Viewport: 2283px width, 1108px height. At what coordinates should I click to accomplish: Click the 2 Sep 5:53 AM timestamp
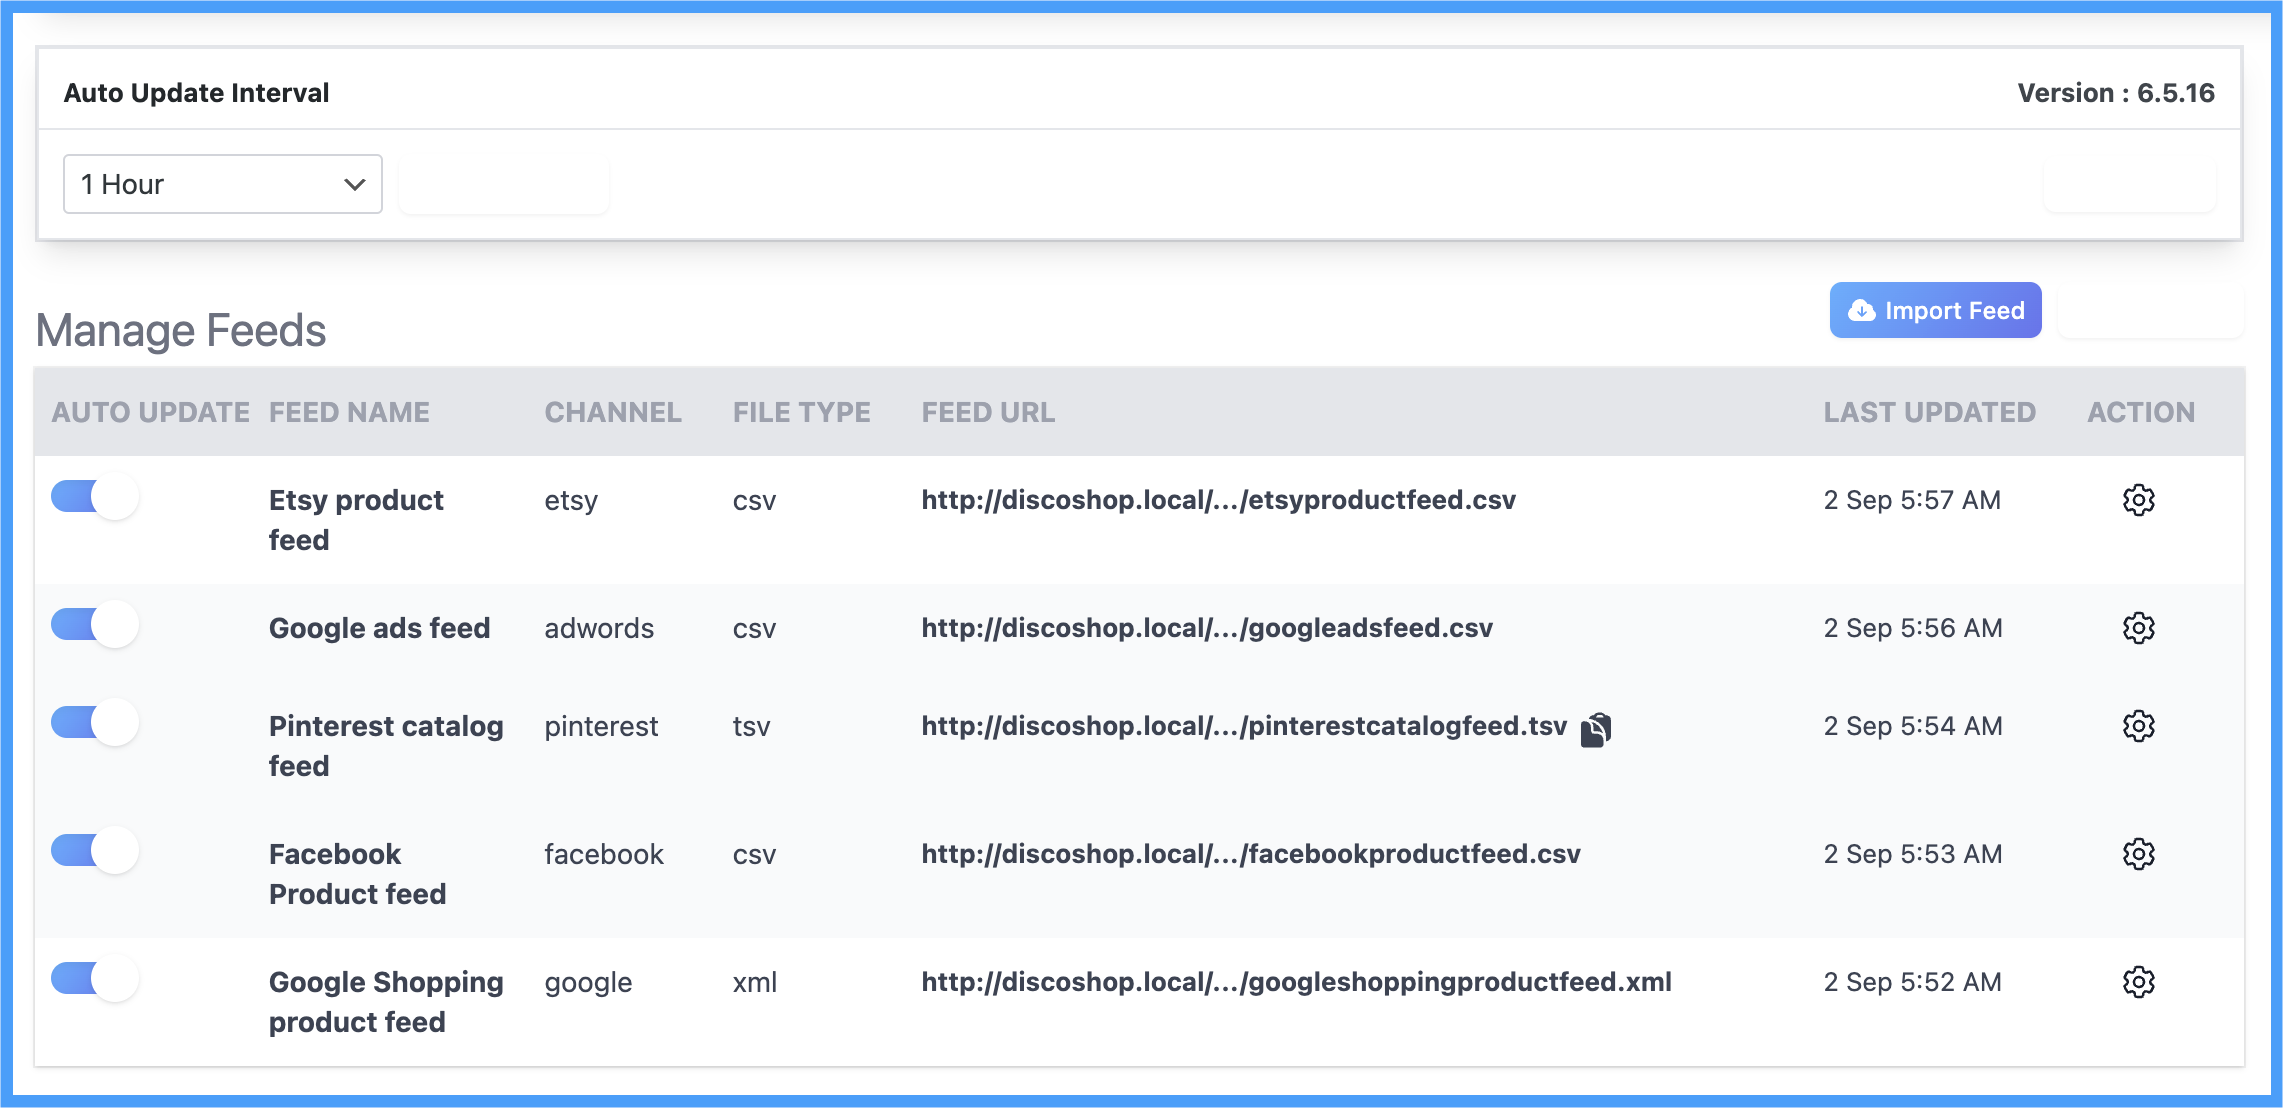pyautogui.click(x=1913, y=854)
